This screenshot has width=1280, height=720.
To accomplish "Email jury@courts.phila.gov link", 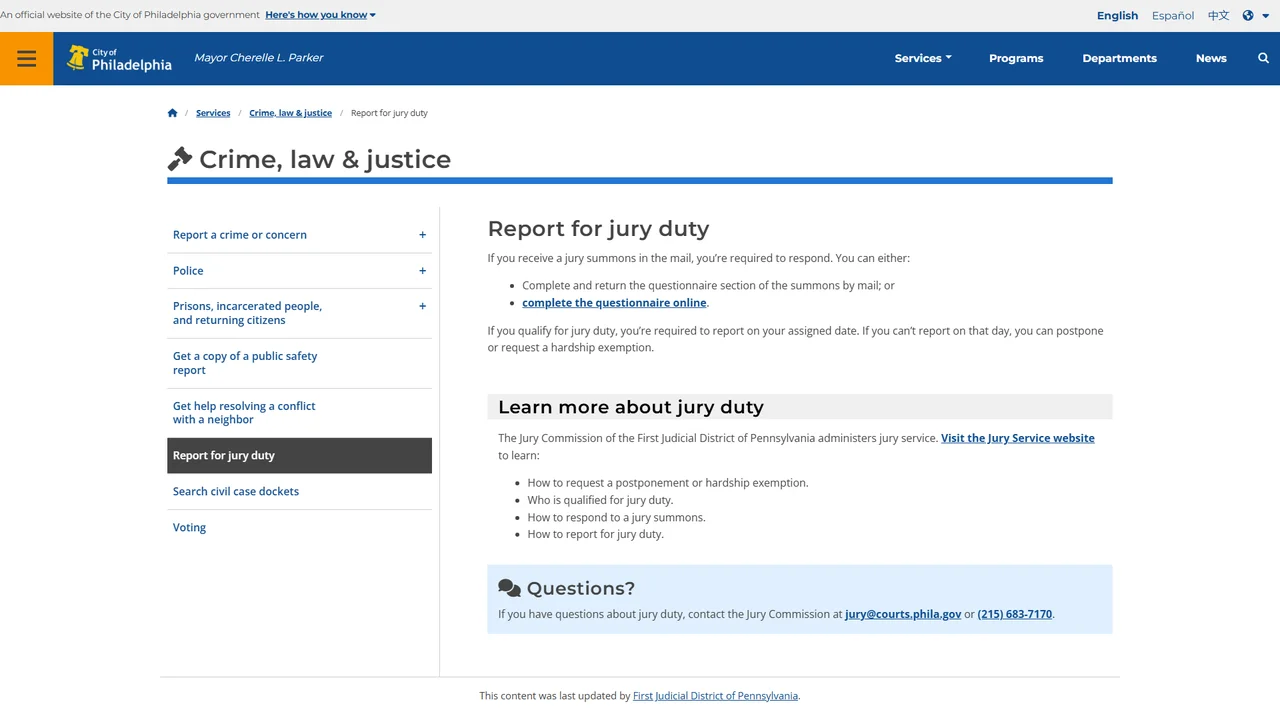I will [903, 614].
